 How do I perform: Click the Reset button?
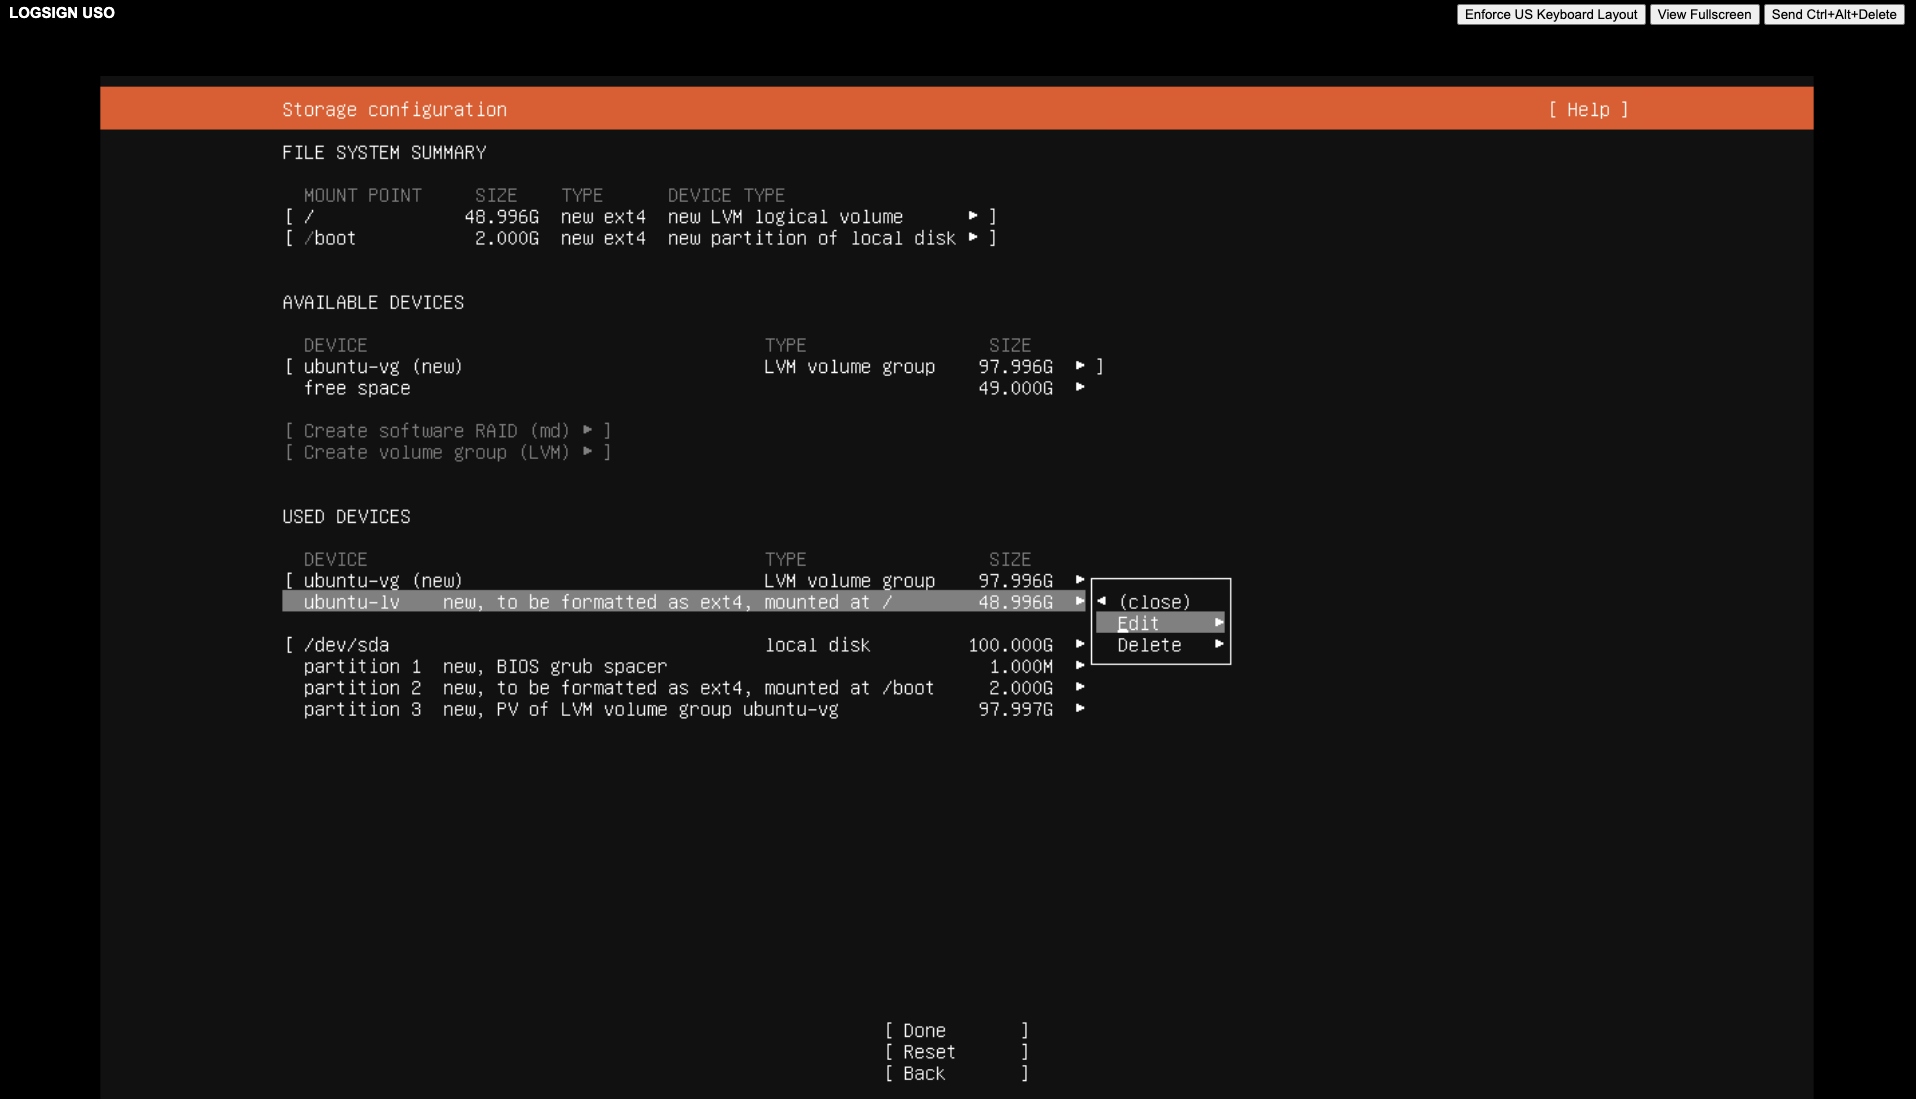[x=956, y=1052]
